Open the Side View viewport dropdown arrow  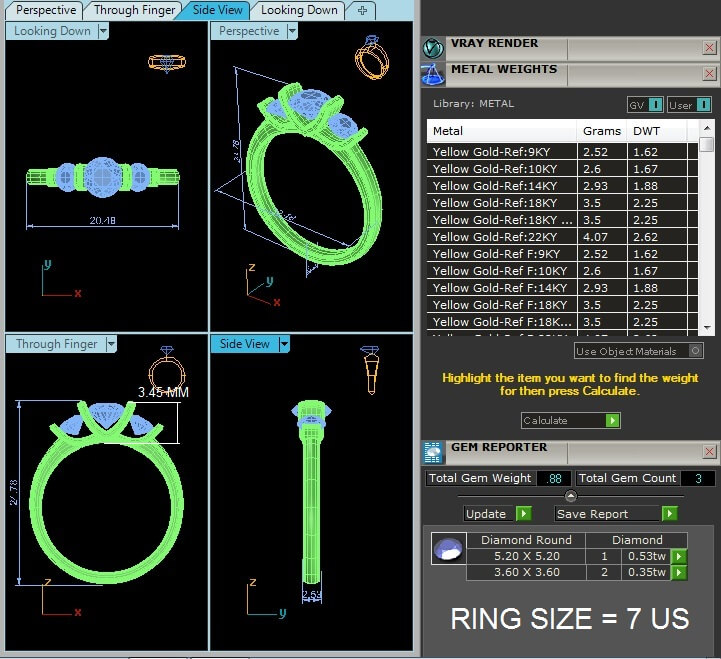click(x=284, y=344)
